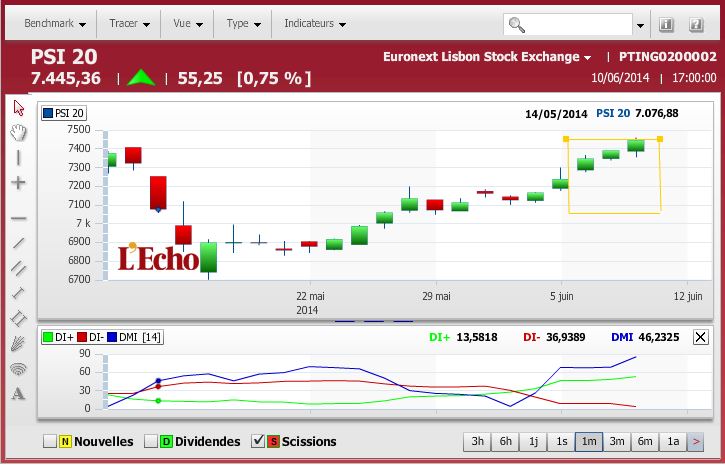
Task: Click the green up arrow indicator
Action: coord(141,78)
